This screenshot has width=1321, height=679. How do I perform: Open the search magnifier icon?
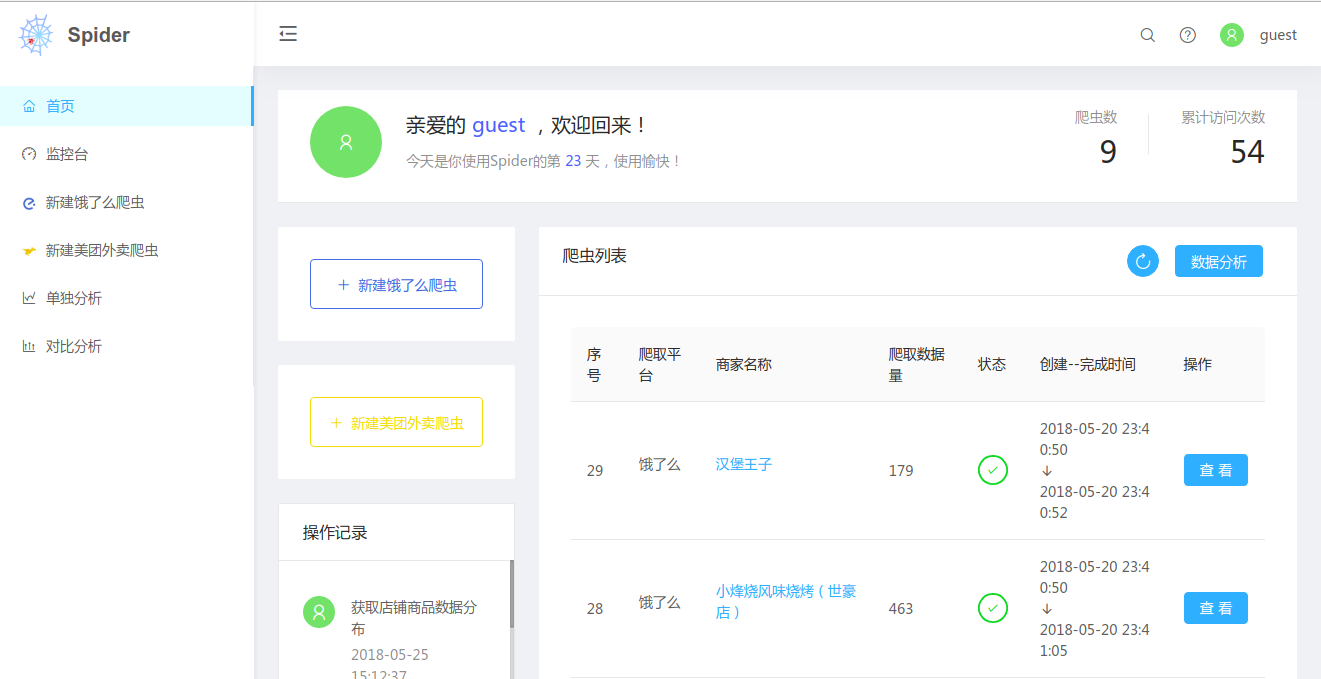1147,34
